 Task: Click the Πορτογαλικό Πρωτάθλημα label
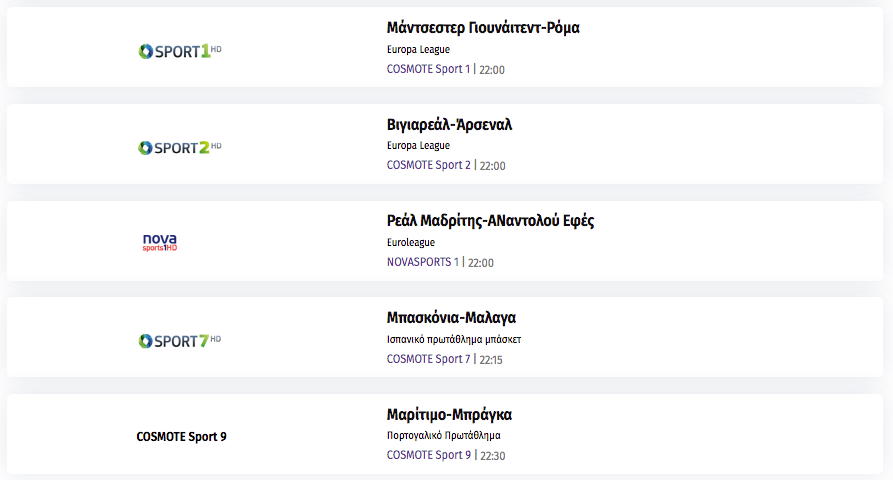pyautogui.click(x=444, y=436)
